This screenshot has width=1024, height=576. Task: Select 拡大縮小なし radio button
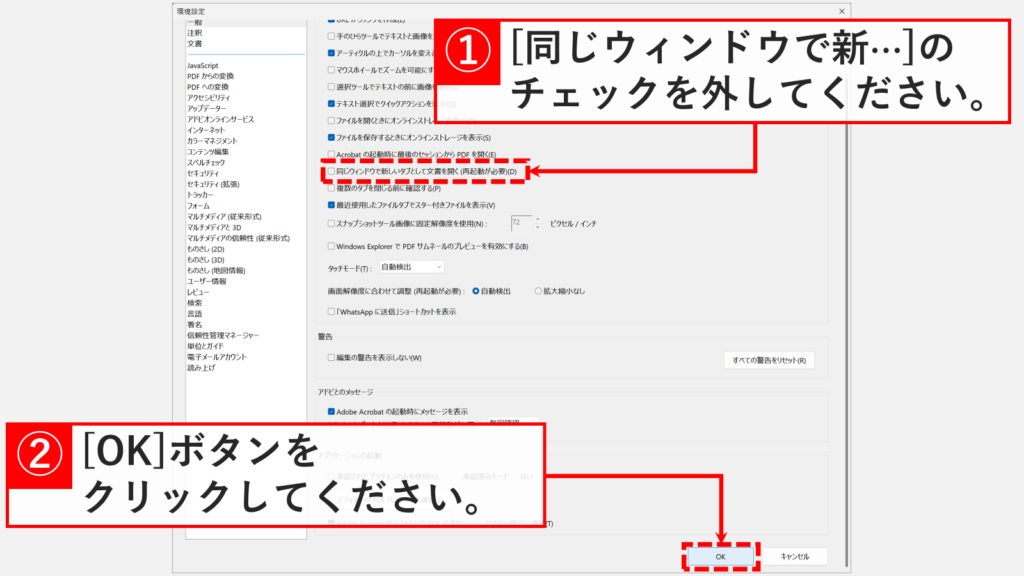pos(538,291)
